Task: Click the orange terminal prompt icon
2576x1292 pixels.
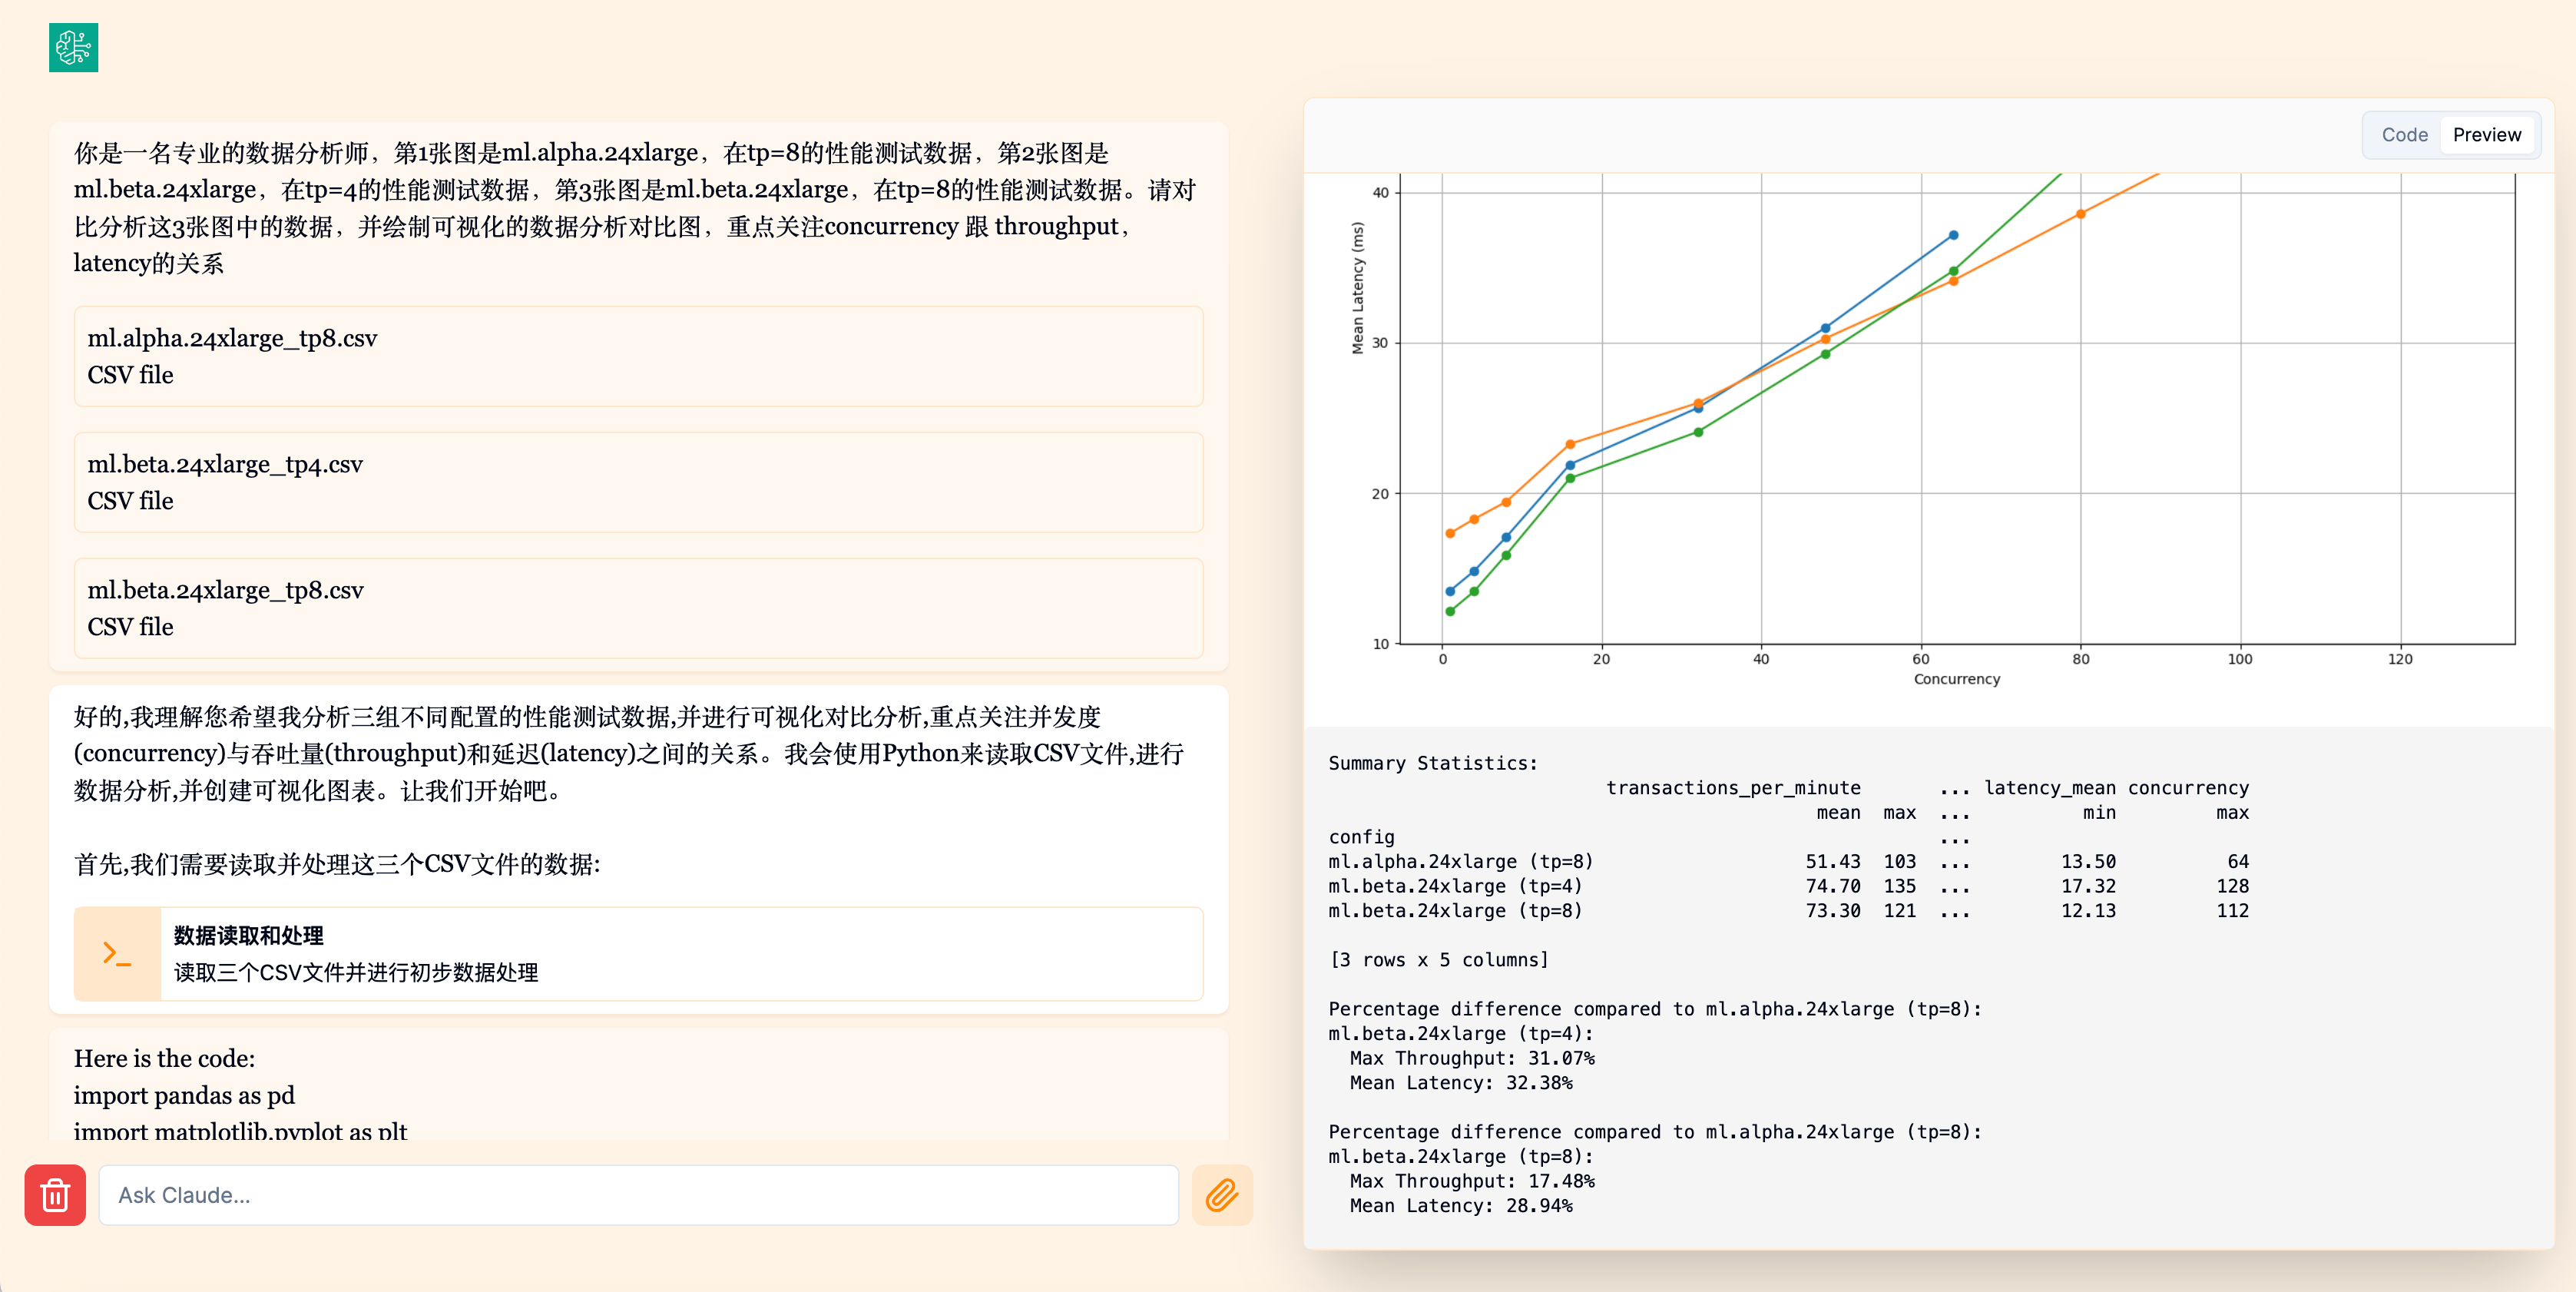Action: (117, 953)
